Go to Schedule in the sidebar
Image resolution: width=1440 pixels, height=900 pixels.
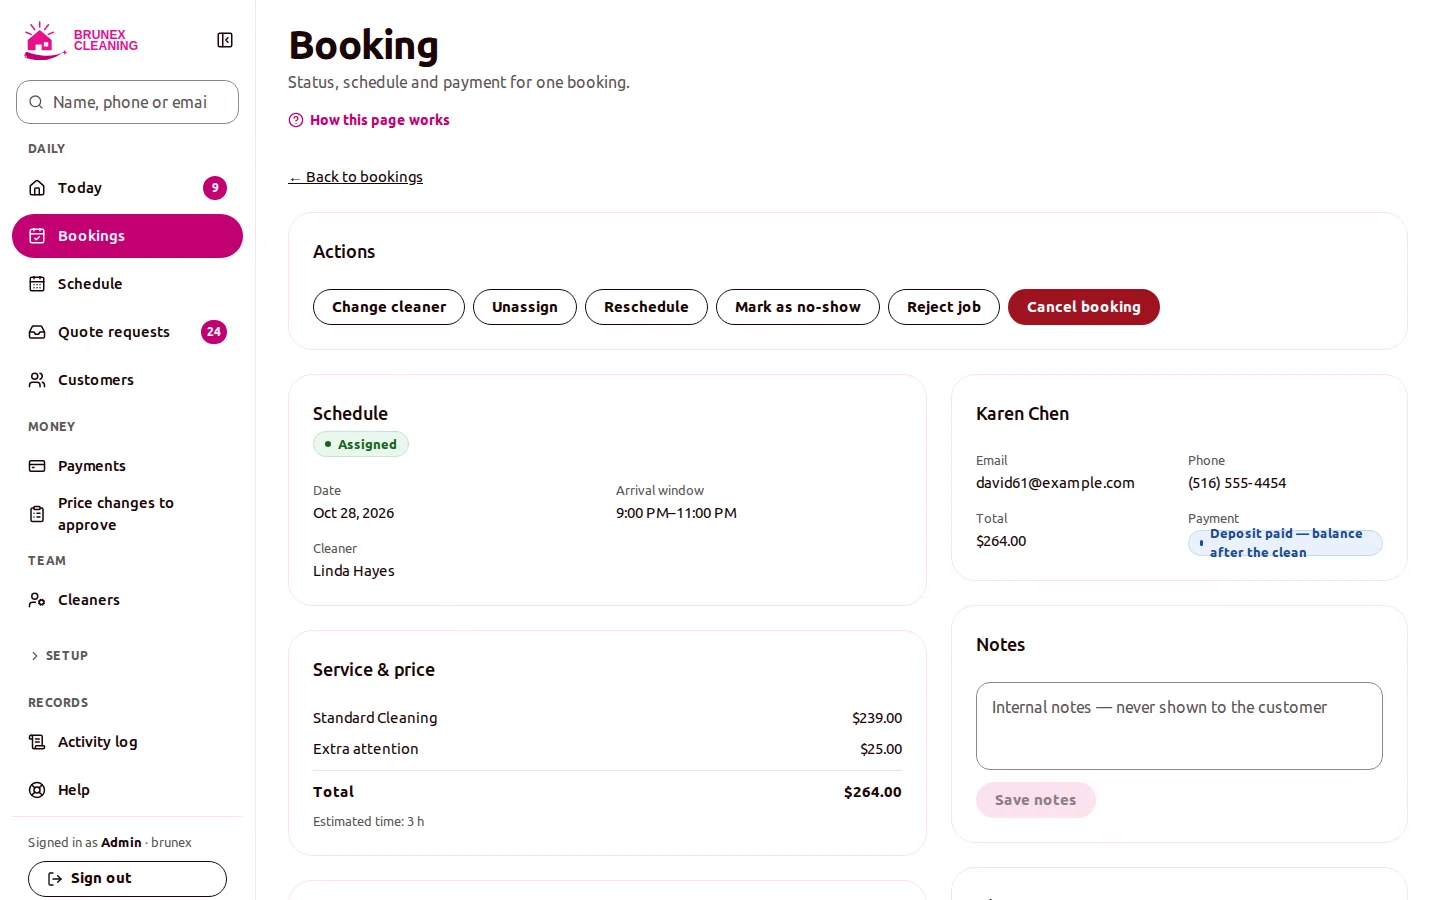(x=127, y=284)
